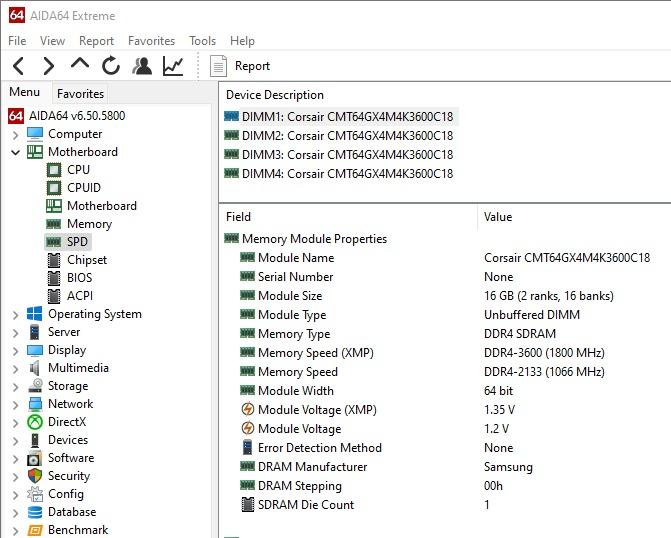The image size is (671, 538).
Task: Expand the Server tree node
Action: pyautogui.click(x=15, y=333)
